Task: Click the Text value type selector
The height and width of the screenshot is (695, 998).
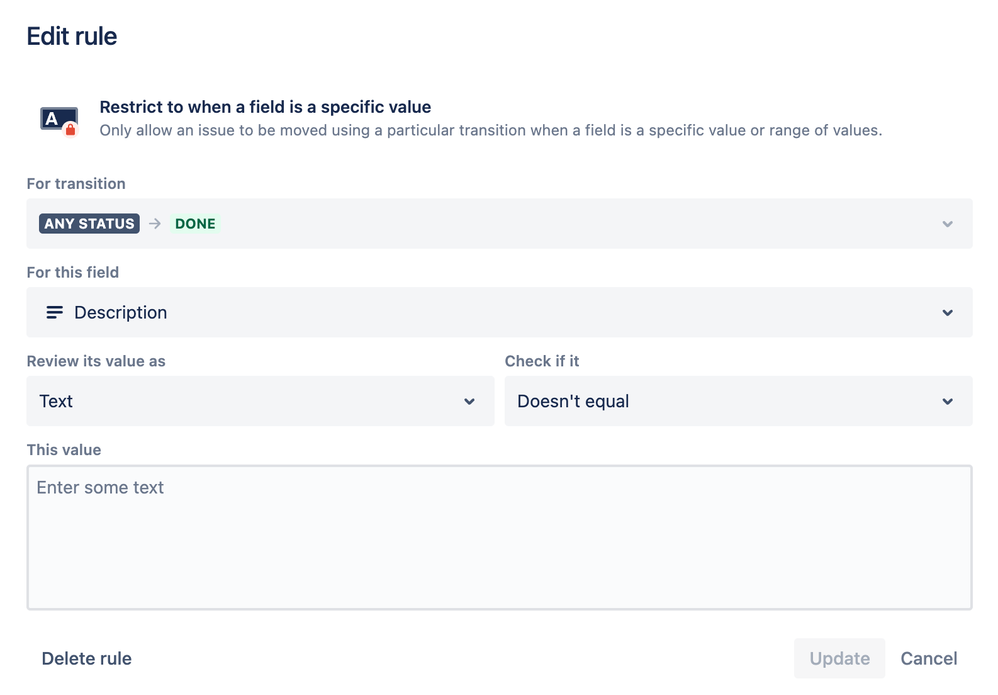Action: (x=260, y=401)
